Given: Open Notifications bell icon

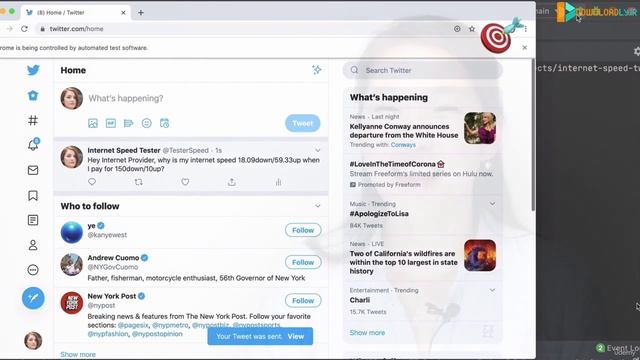Looking at the screenshot, I should 33,144.
